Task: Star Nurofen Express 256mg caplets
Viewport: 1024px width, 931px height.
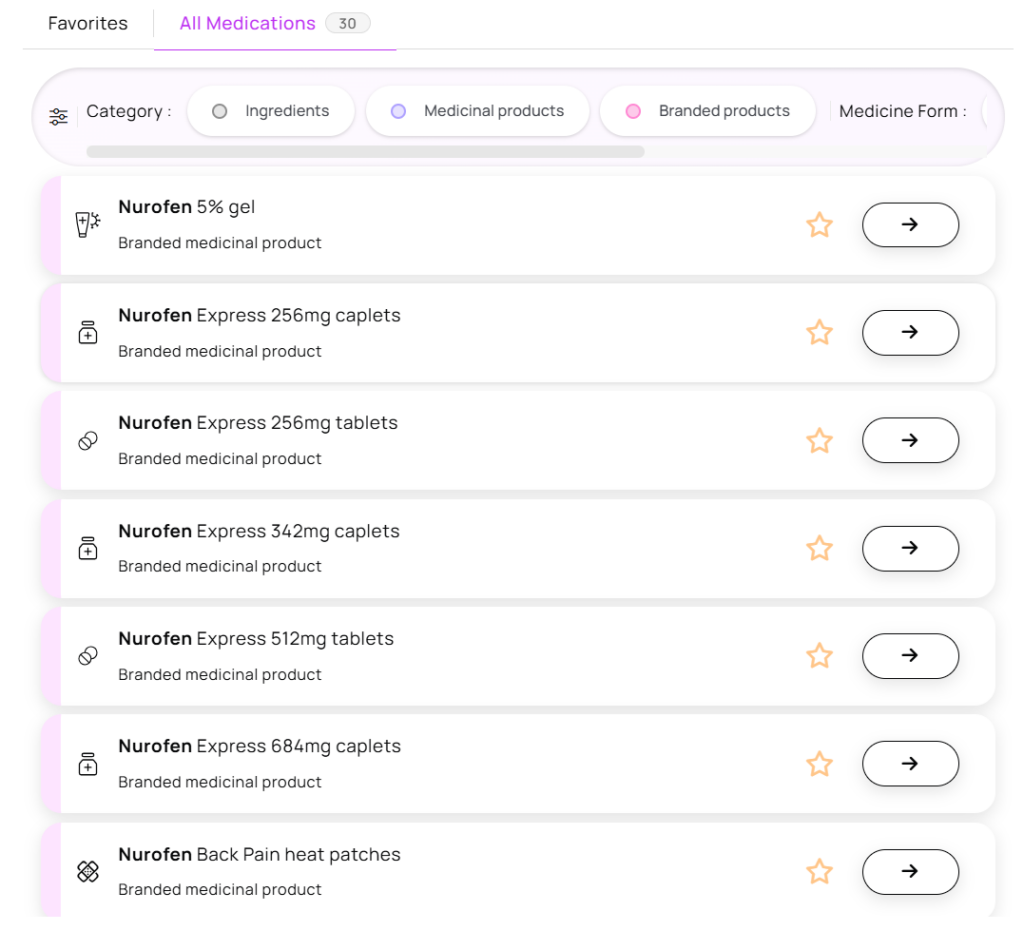Action: (x=819, y=333)
